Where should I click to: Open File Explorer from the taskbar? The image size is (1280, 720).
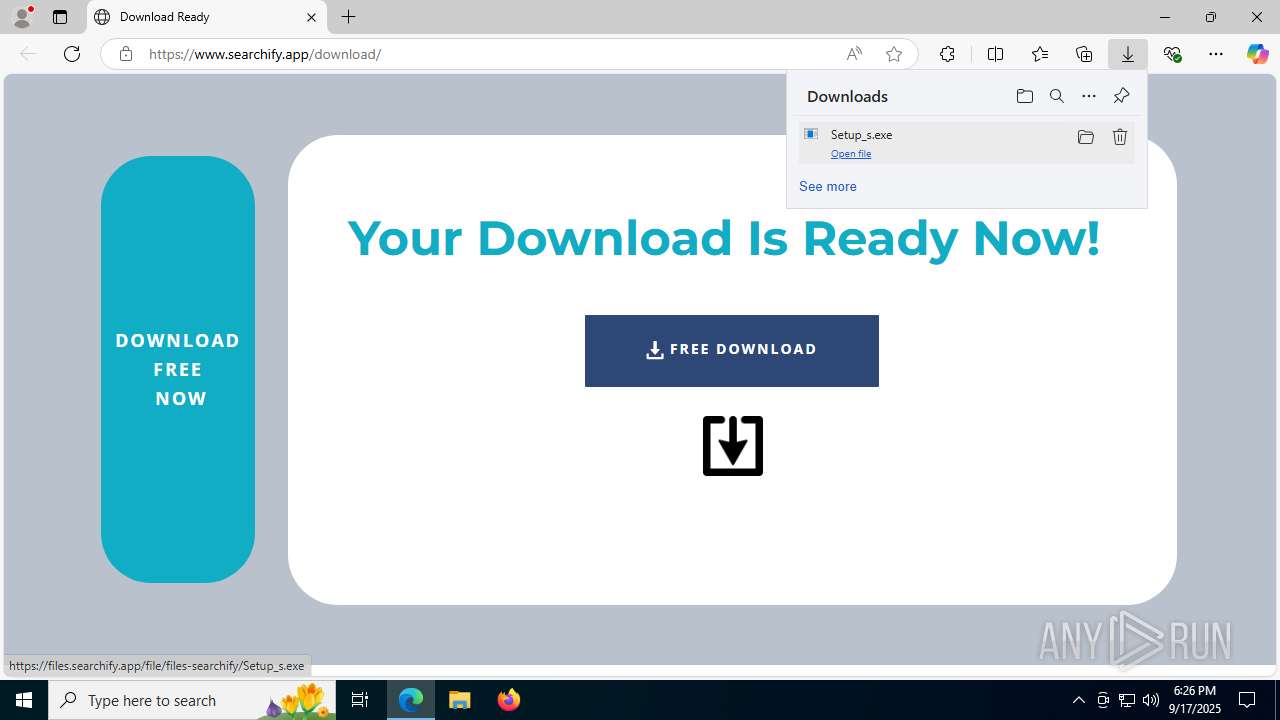[x=460, y=700]
